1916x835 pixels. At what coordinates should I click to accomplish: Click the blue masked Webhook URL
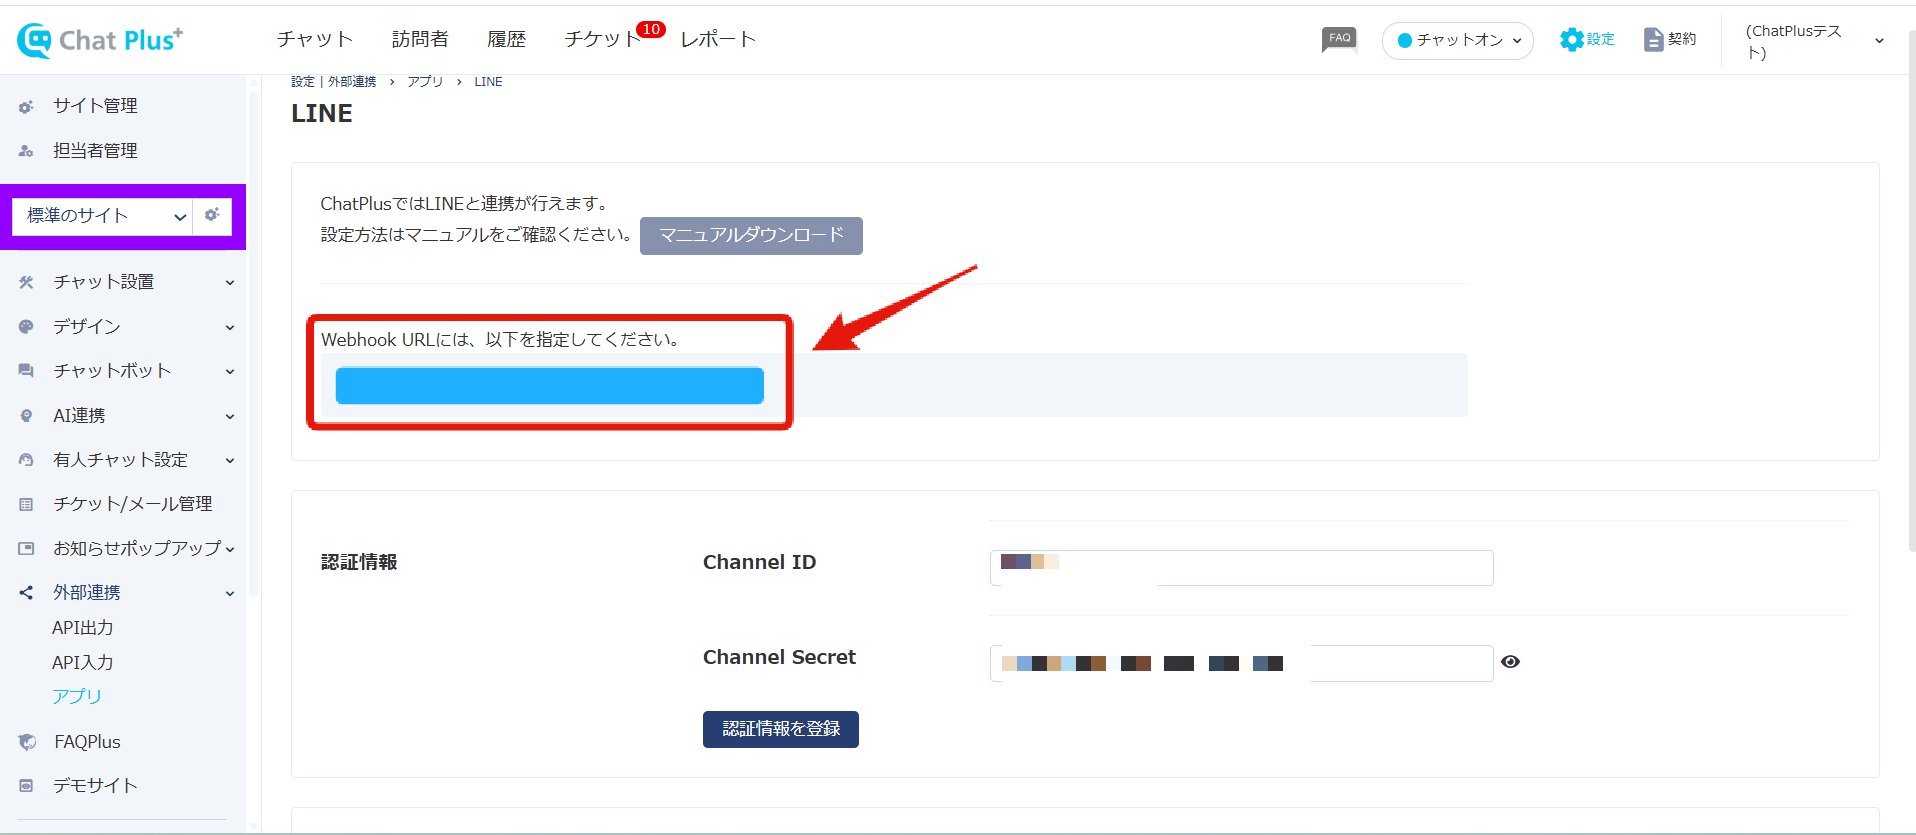coord(549,386)
